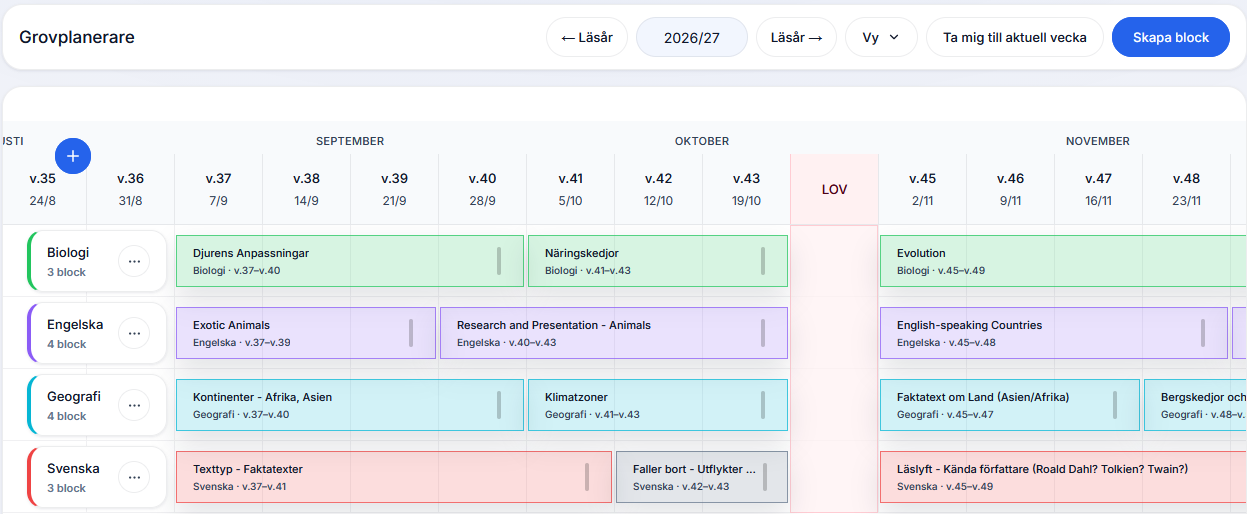The height and width of the screenshot is (514, 1247).
Task: Click the v.38 week header
Action: click(x=306, y=189)
